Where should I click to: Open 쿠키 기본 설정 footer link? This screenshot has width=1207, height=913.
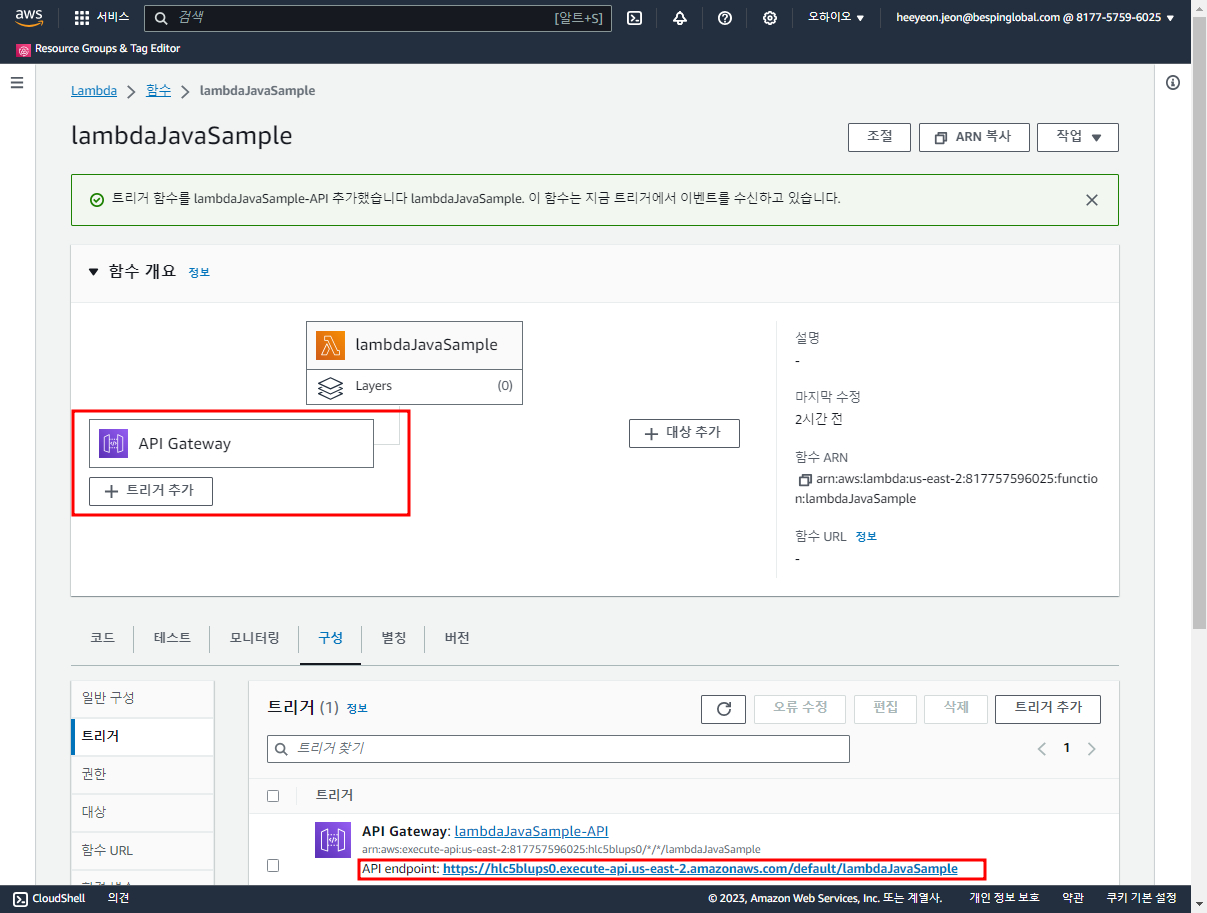pos(1141,898)
